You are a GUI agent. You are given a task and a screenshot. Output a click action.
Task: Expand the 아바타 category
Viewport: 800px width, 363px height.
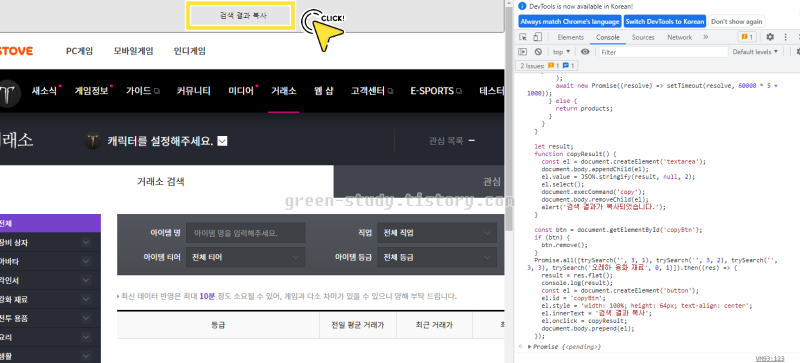pos(86,261)
